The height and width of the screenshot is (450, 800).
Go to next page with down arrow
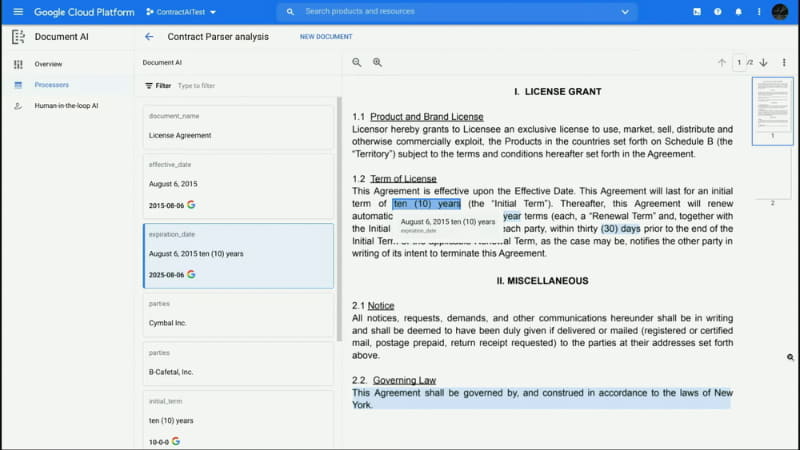(x=763, y=62)
